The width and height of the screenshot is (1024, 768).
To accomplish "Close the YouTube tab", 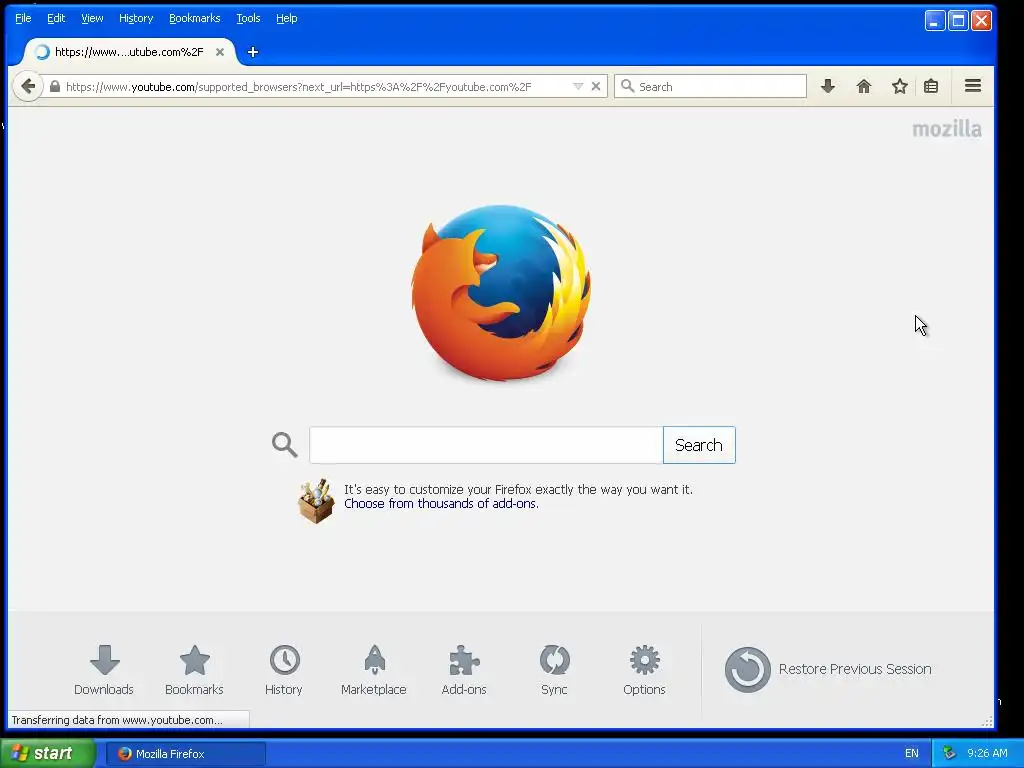I will click(x=220, y=52).
